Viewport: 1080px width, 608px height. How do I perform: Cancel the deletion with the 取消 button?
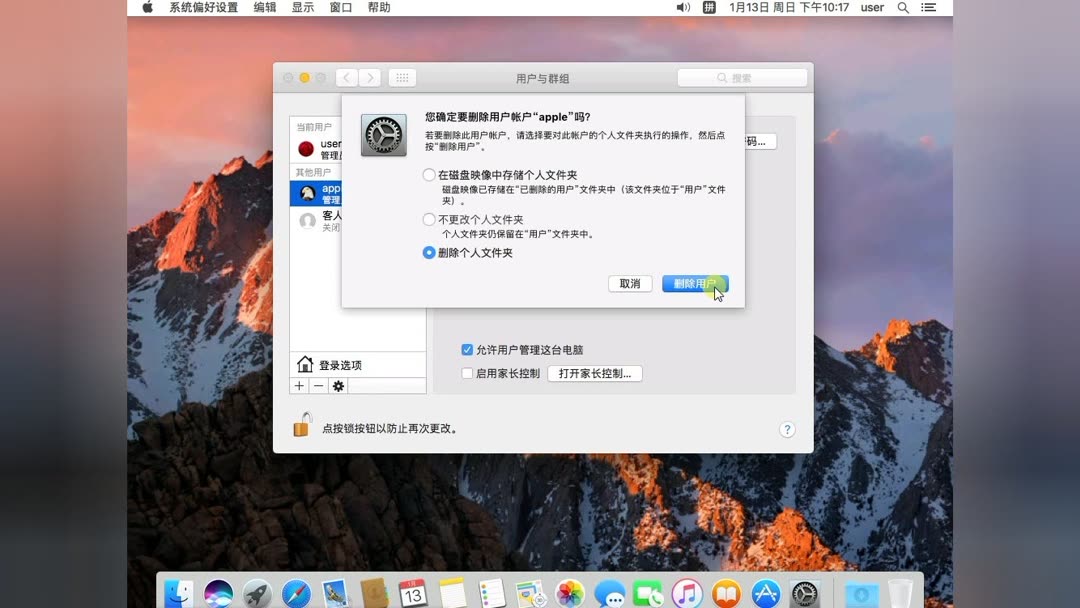point(629,283)
